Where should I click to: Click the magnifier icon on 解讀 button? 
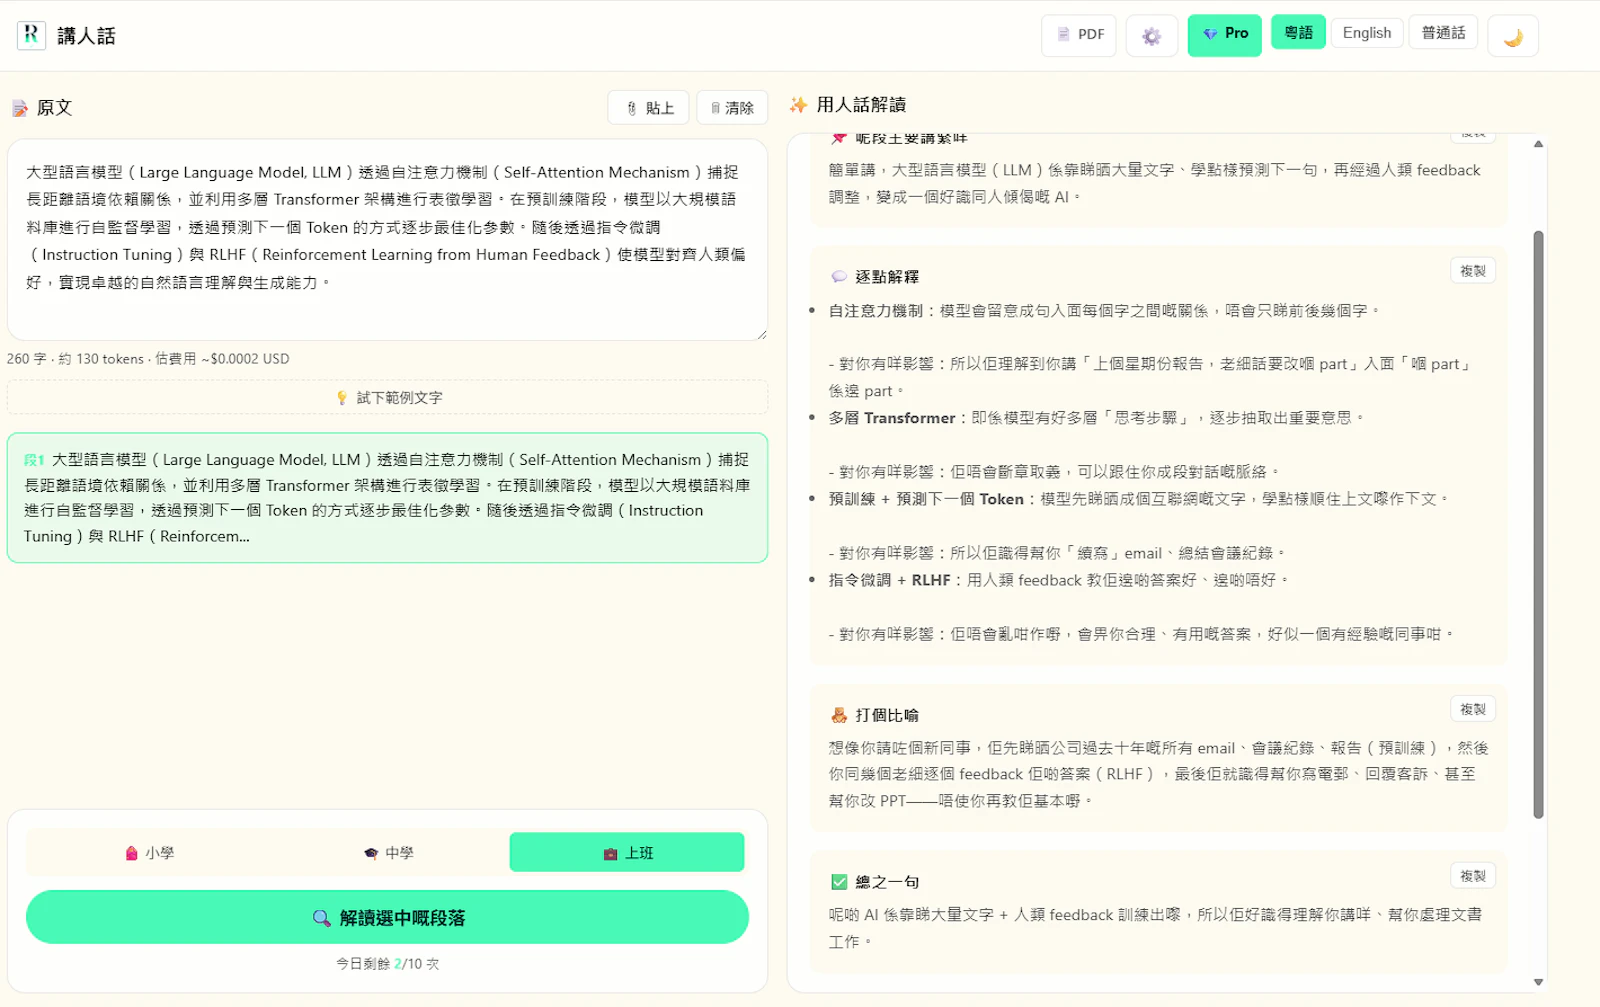click(321, 918)
